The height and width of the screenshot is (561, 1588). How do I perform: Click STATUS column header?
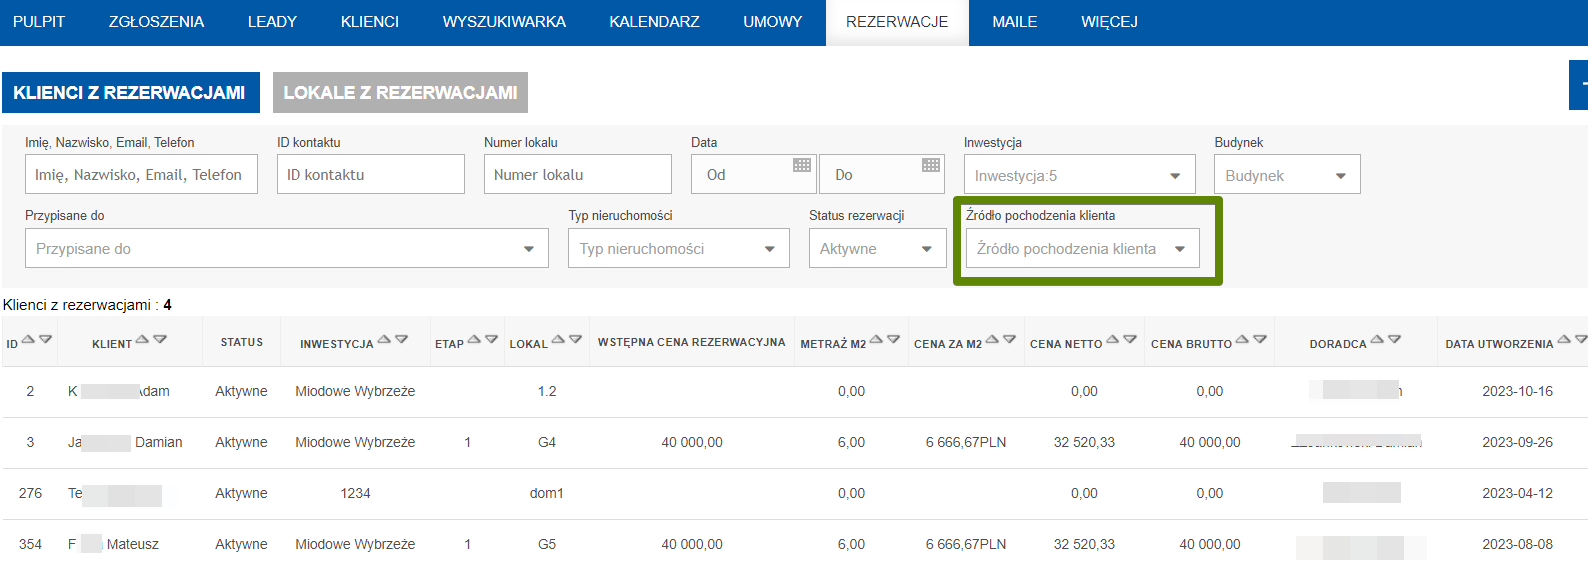coord(242,342)
